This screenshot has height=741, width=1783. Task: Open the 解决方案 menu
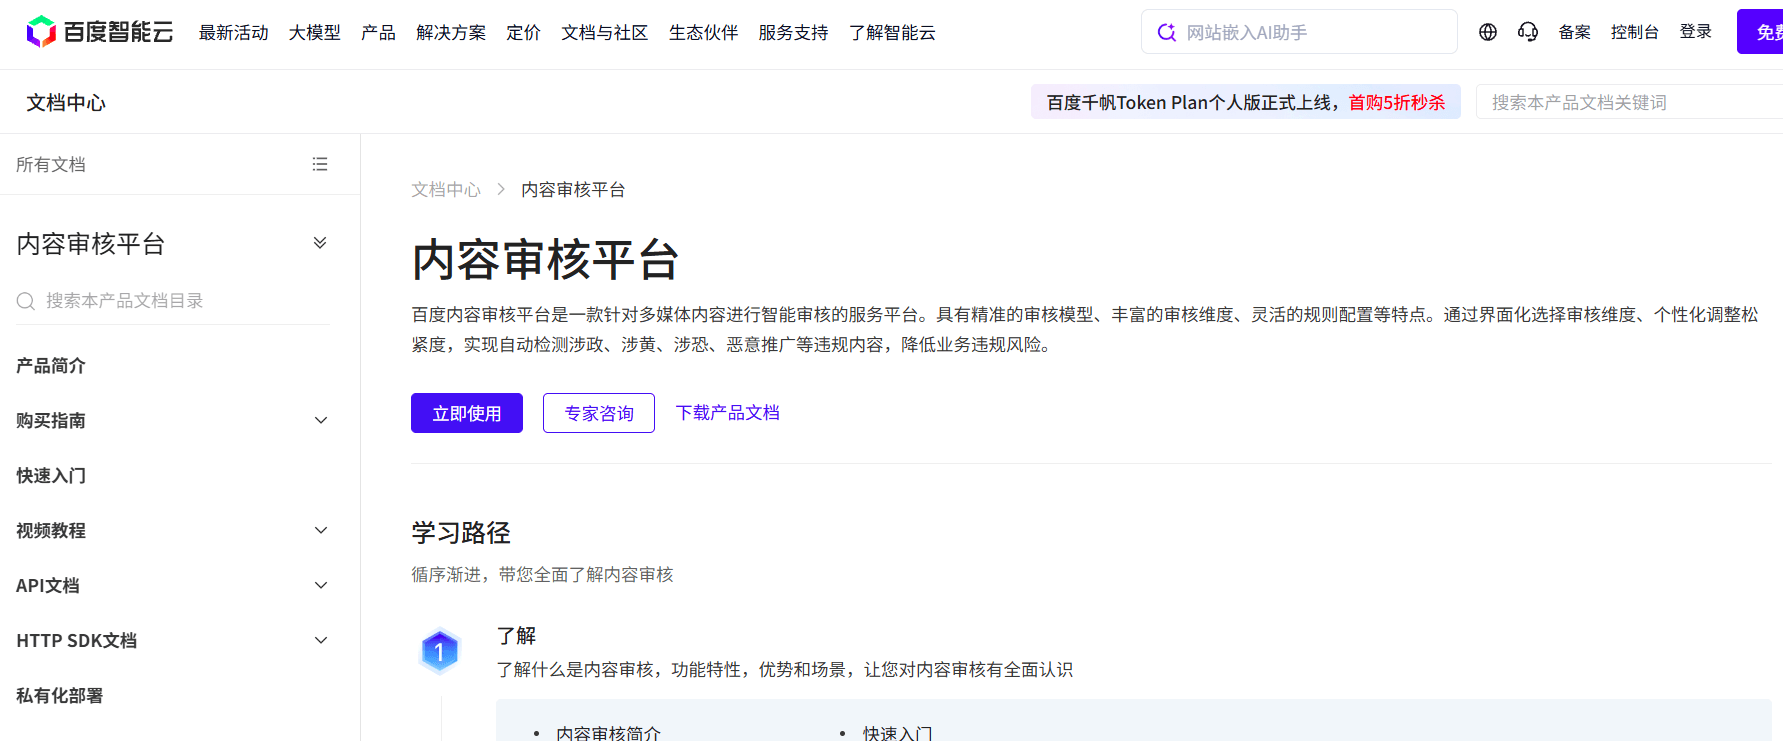pos(451,33)
